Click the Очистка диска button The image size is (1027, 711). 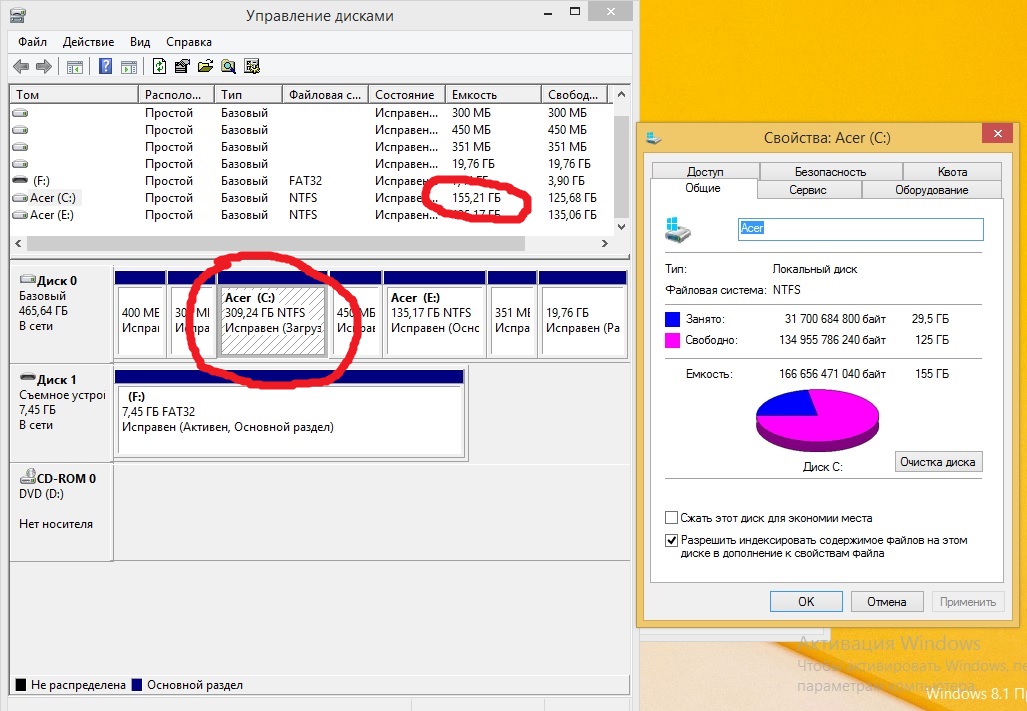point(938,462)
